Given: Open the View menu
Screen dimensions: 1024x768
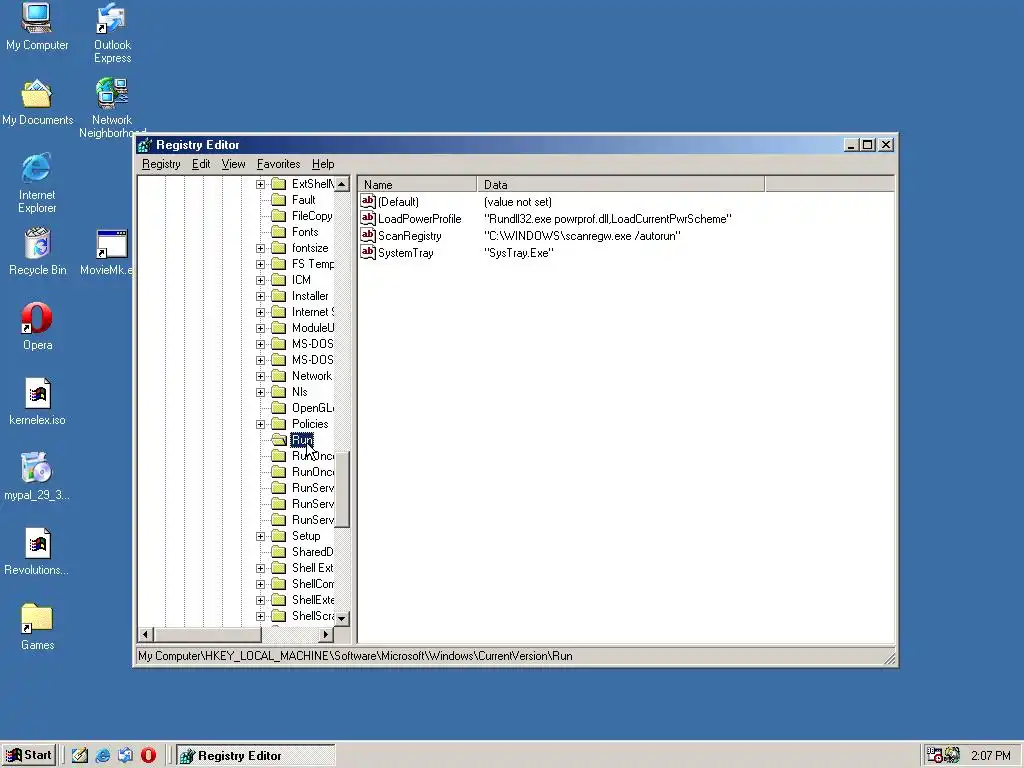Looking at the screenshot, I should coord(233,164).
